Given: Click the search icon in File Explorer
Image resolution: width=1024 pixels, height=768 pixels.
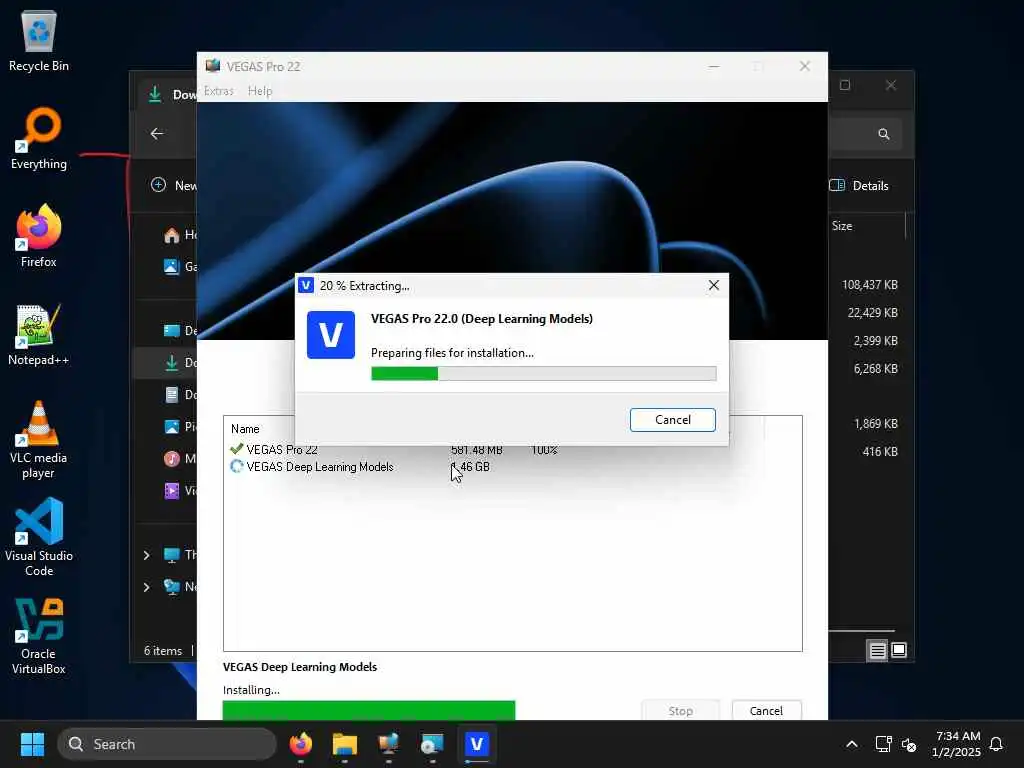Looking at the screenshot, I should tap(884, 134).
